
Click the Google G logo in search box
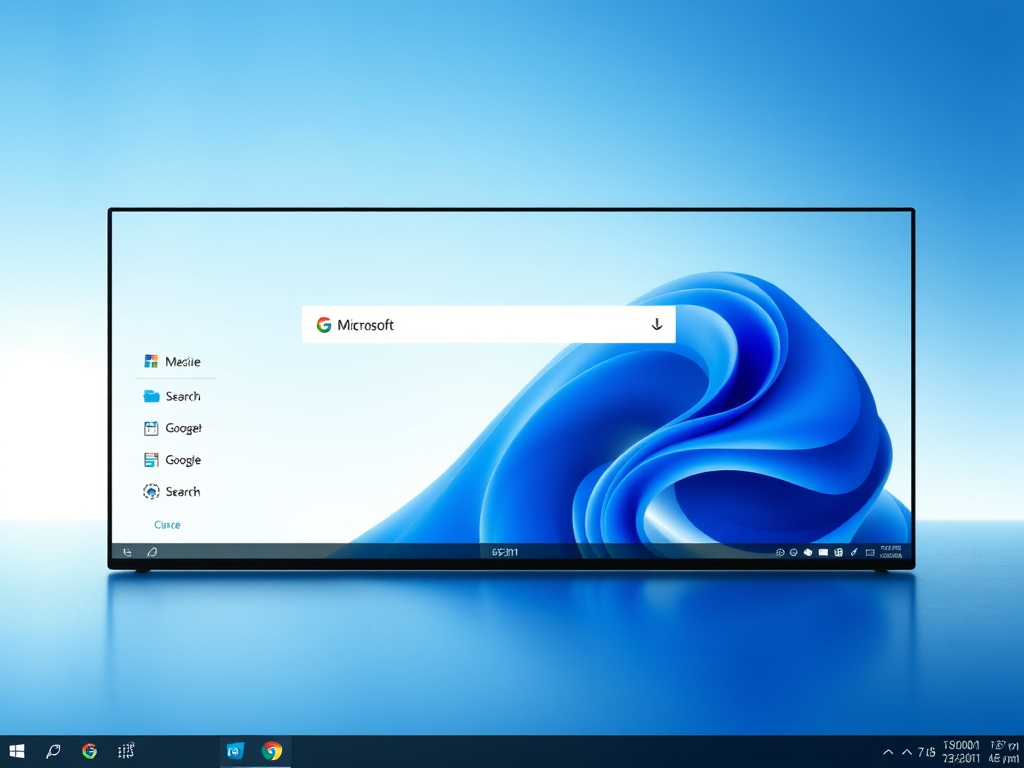tap(324, 325)
